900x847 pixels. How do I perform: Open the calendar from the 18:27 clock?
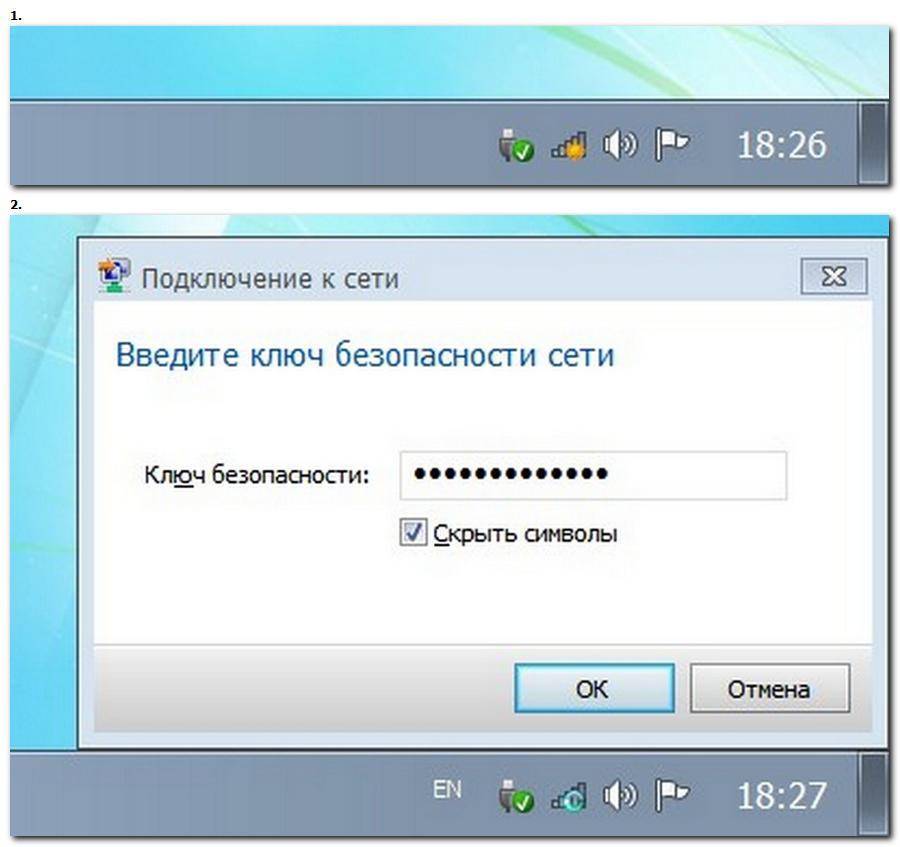[781, 796]
